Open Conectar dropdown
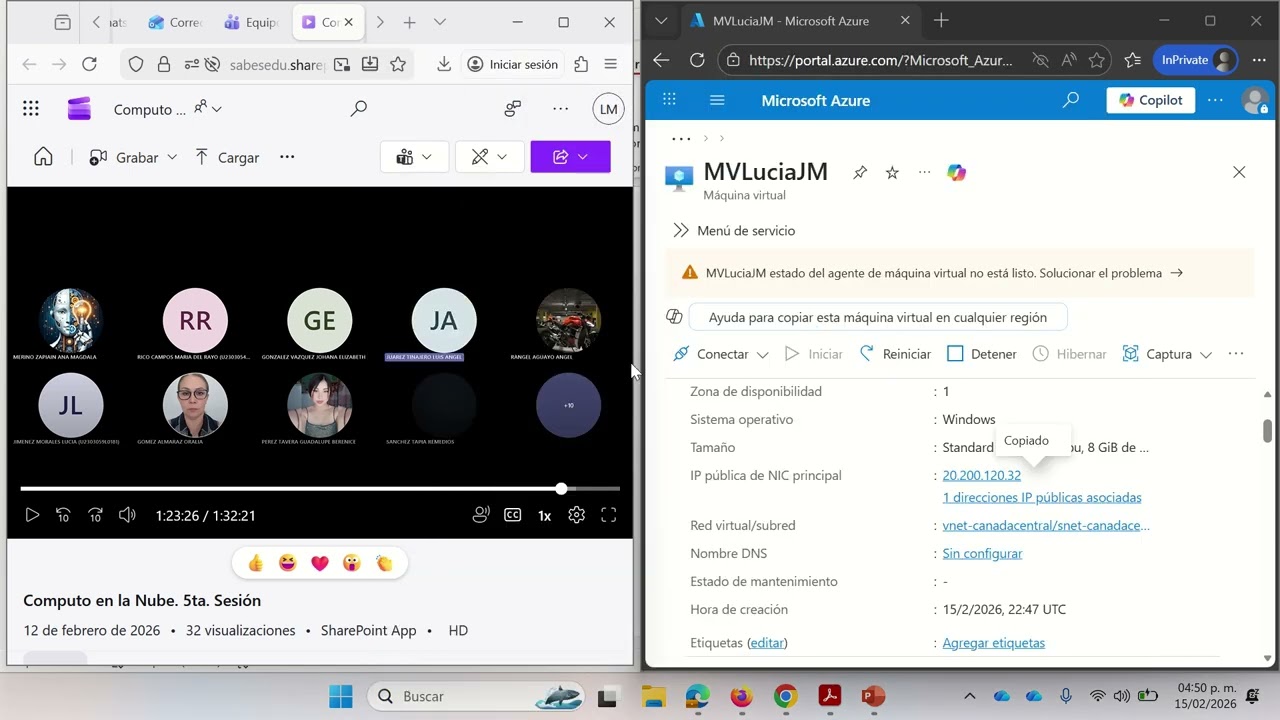 [x=721, y=354]
